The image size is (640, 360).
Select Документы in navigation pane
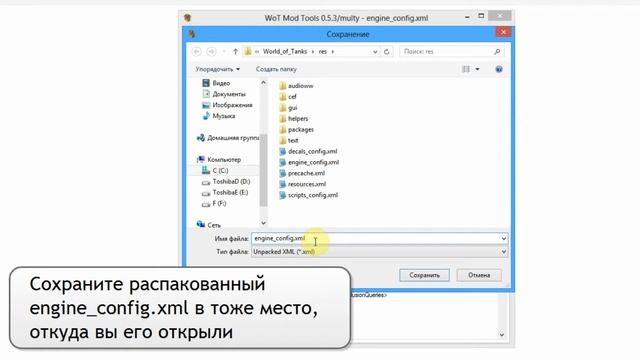pyautogui.click(x=224, y=94)
